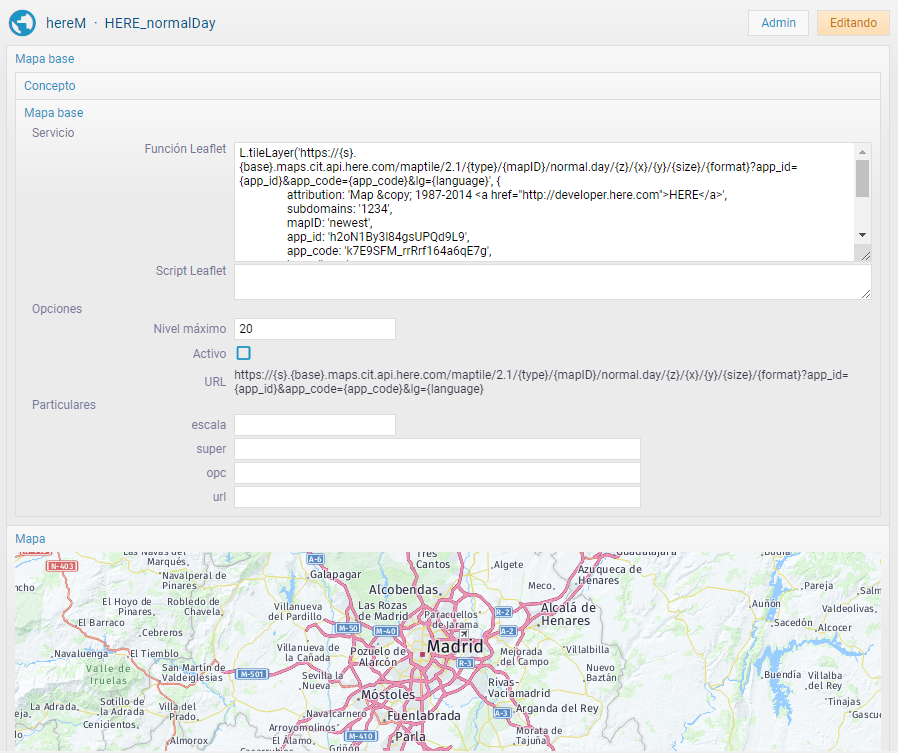Collapse the top-level Mapa base section

tap(44, 59)
